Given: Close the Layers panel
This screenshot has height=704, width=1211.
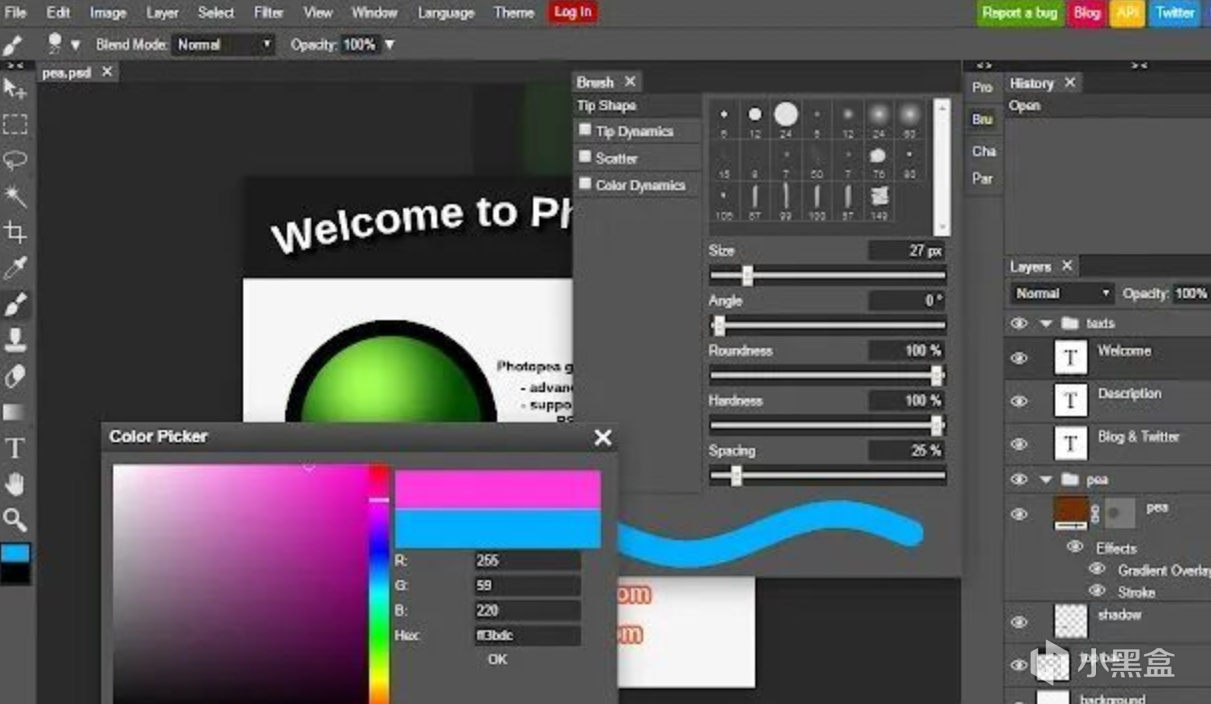Looking at the screenshot, I should point(1067,266).
